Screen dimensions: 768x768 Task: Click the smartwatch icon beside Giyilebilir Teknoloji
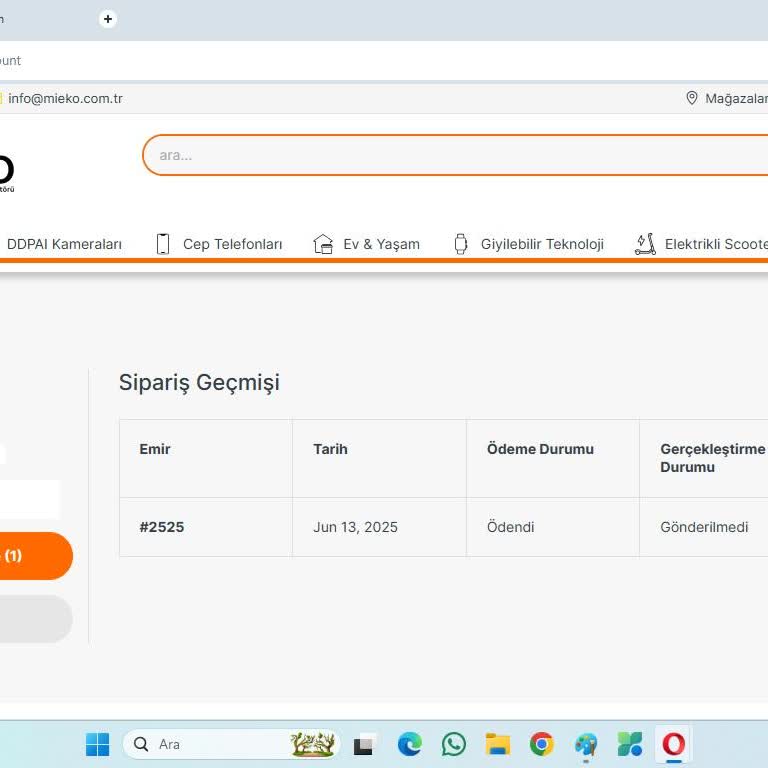point(460,244)
